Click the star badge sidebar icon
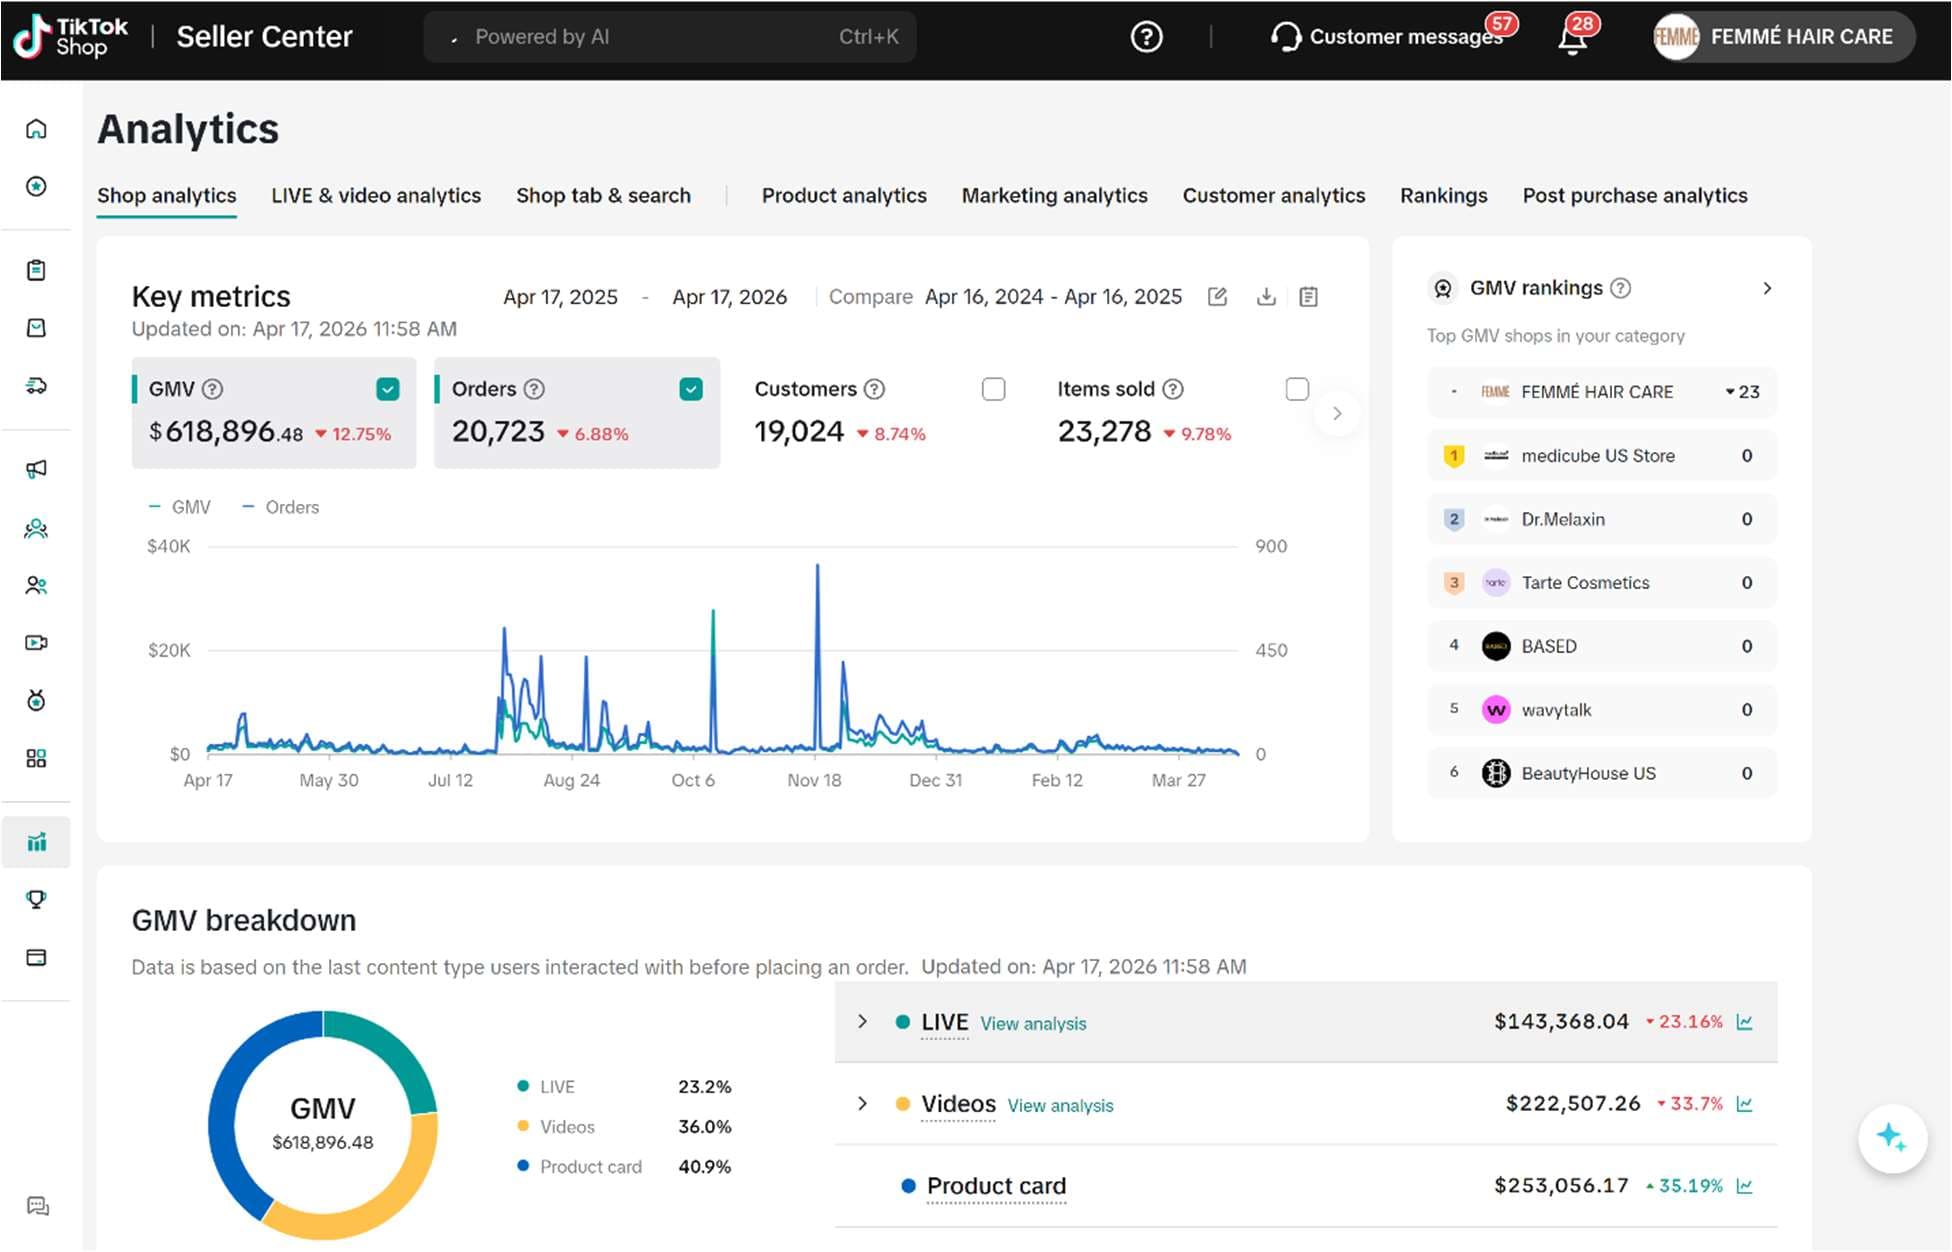 point(36,187)
